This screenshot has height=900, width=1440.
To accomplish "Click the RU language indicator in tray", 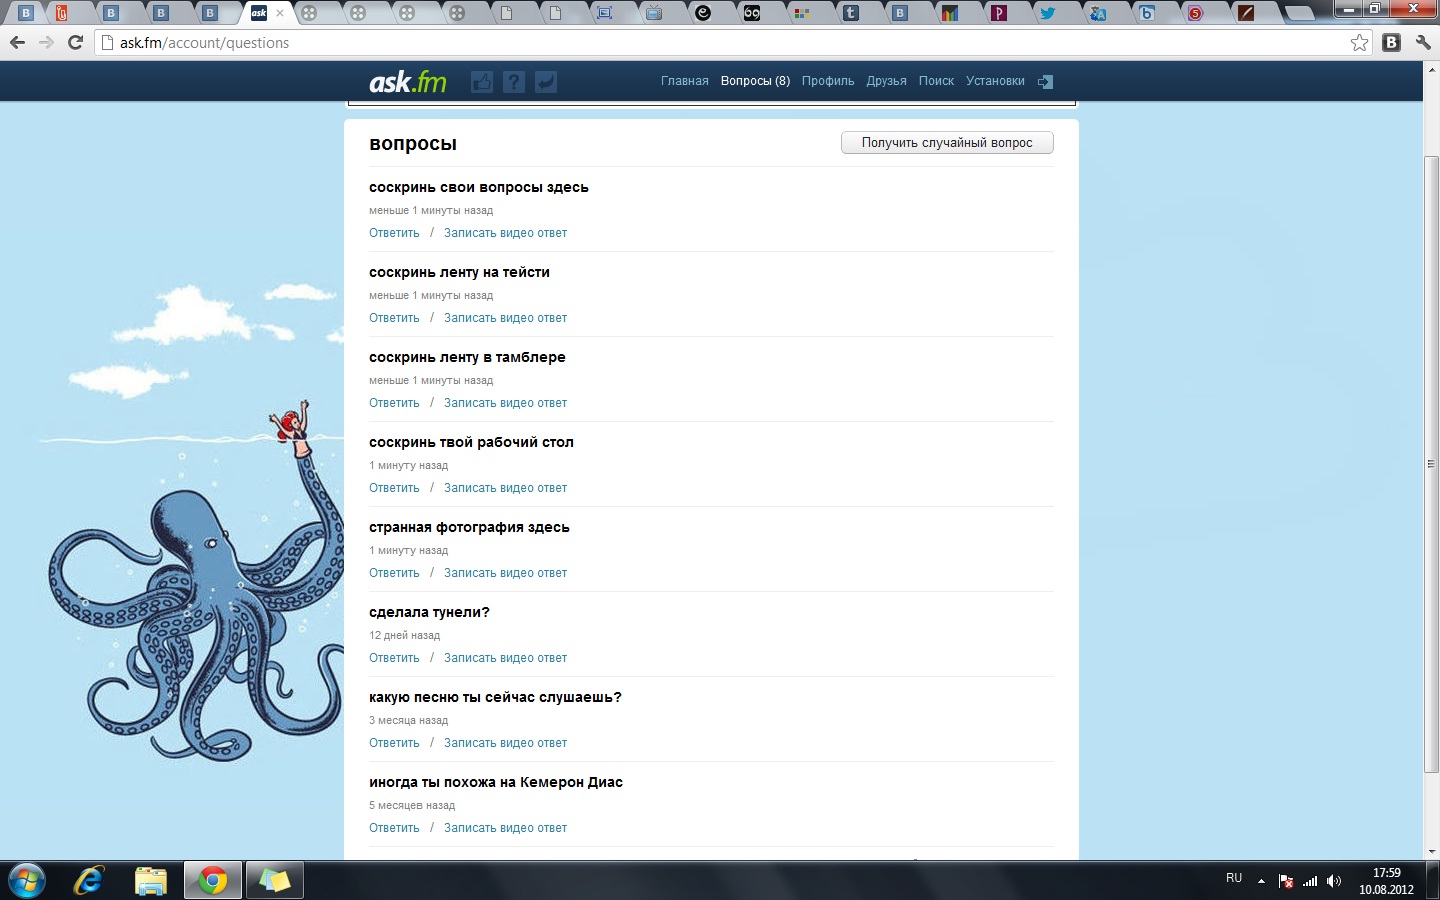I will tap(1234, 878).
